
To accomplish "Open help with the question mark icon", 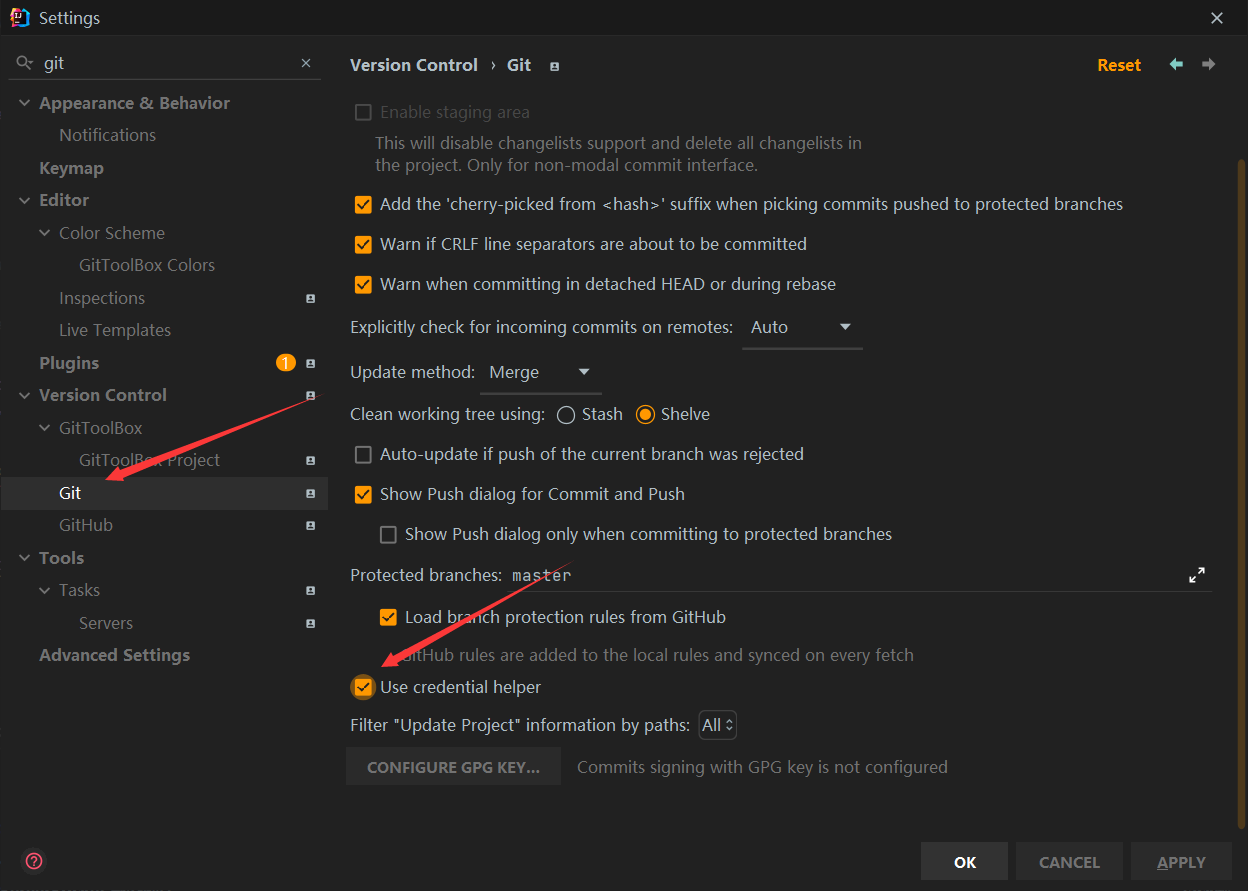I will (x=34, y=861).
